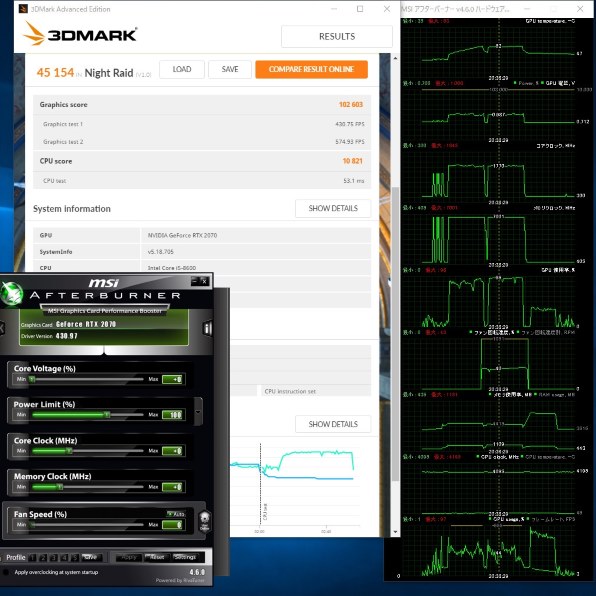596x596 pixels.
Task: Click NVIDIA GeForce RTX 2070 GPU cell
Action: [256, 235]
